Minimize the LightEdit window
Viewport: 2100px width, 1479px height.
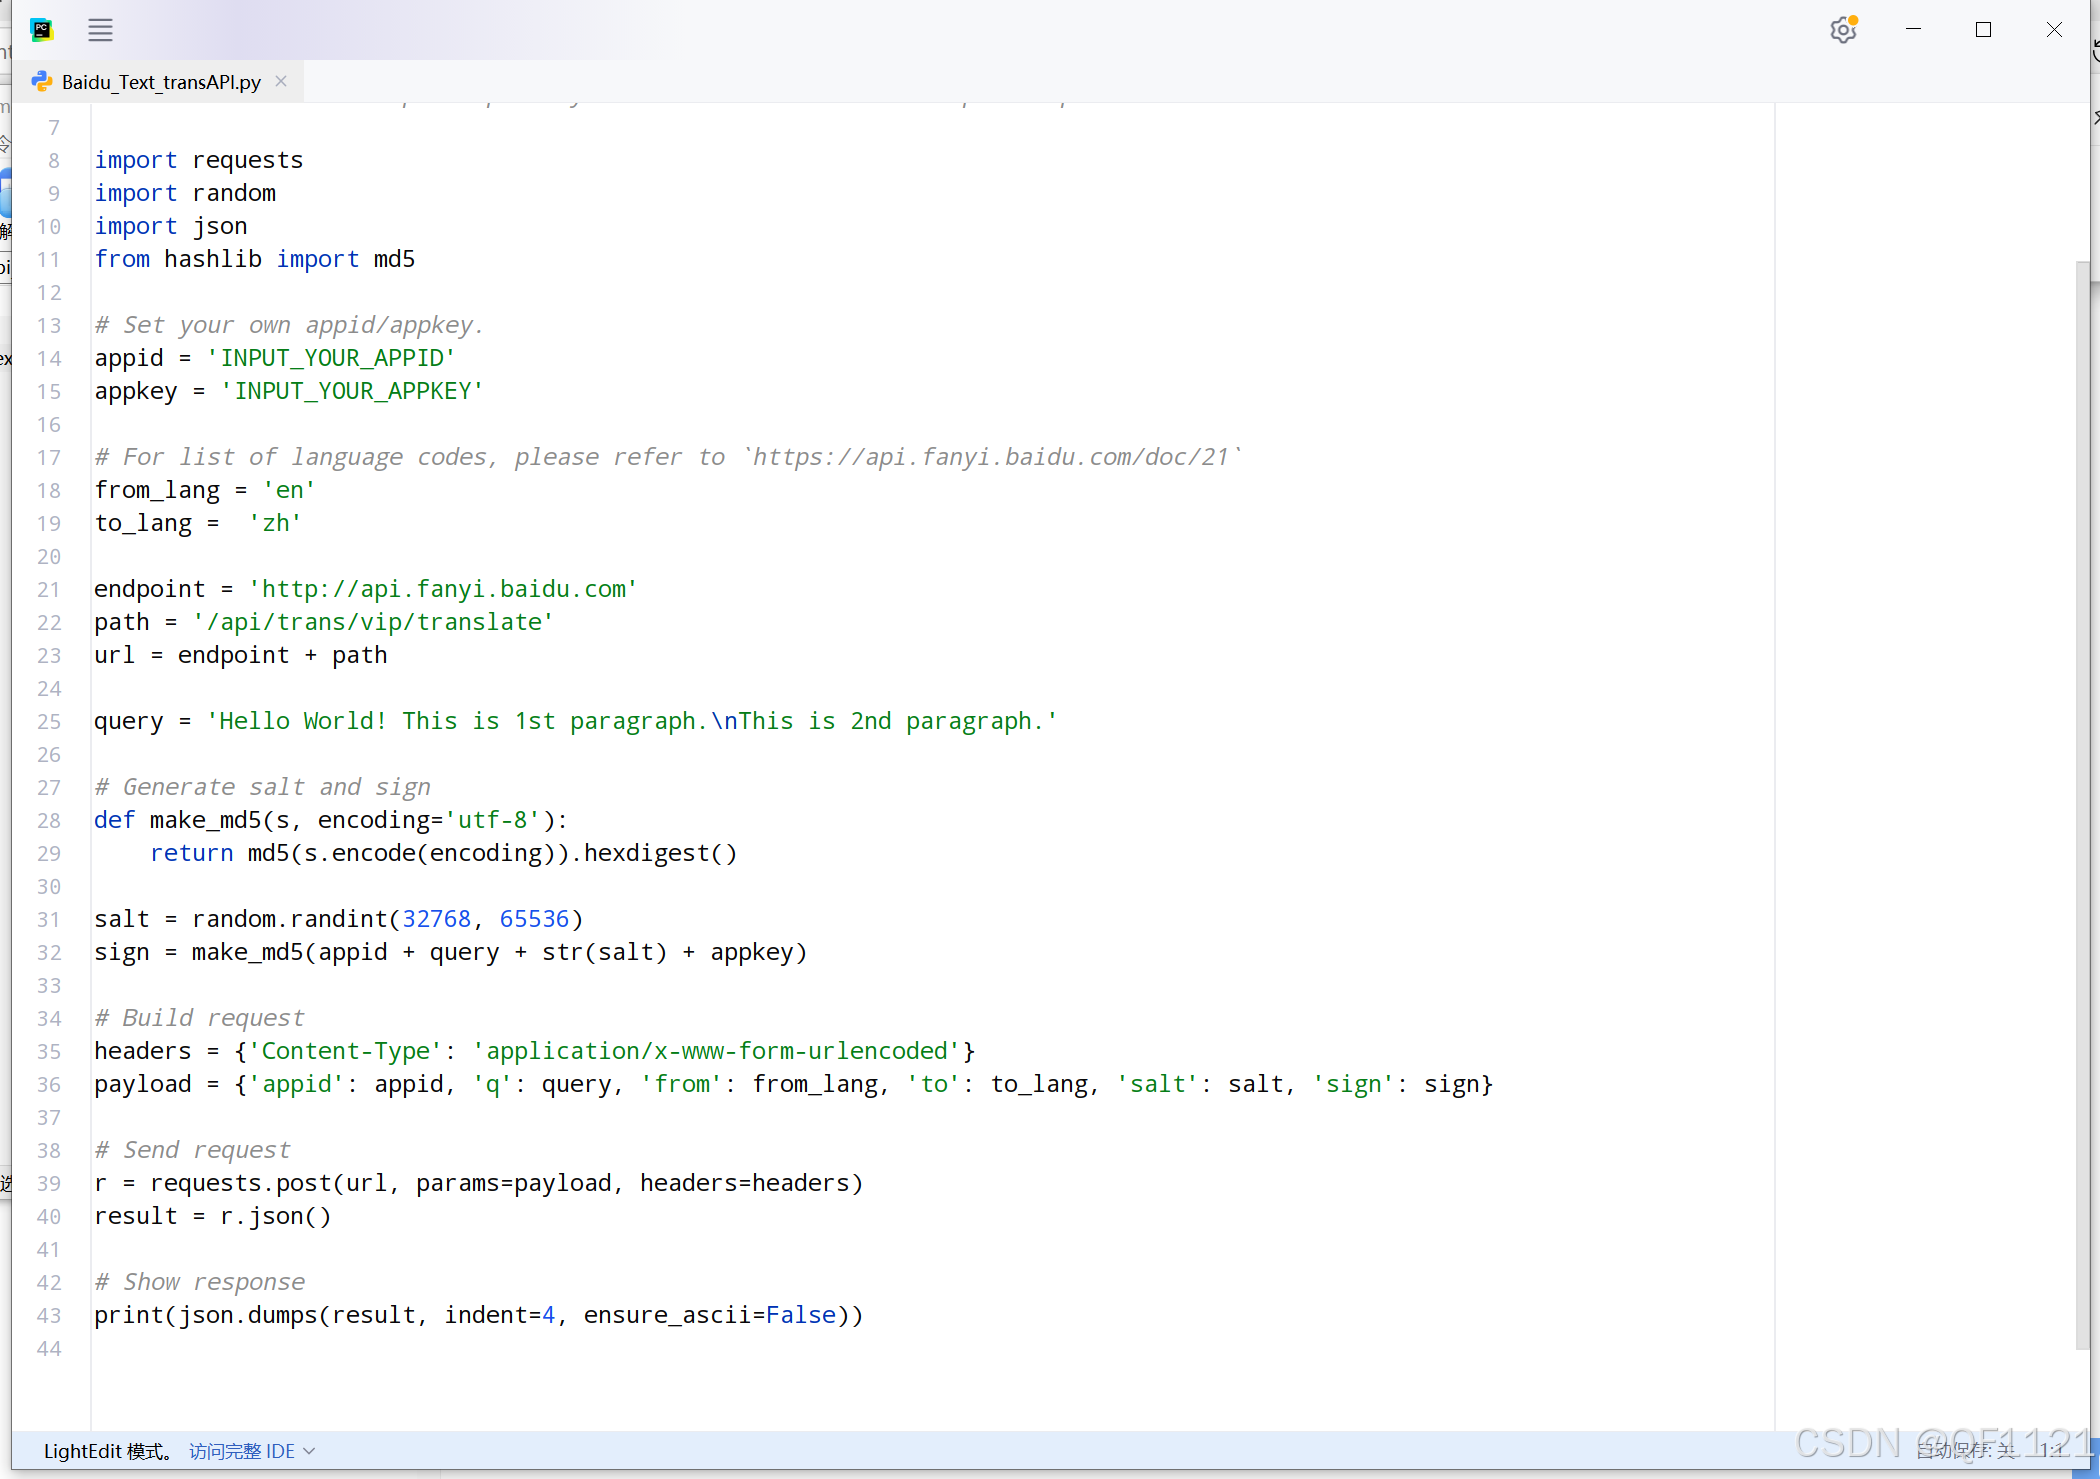[x=1913, y=30]
